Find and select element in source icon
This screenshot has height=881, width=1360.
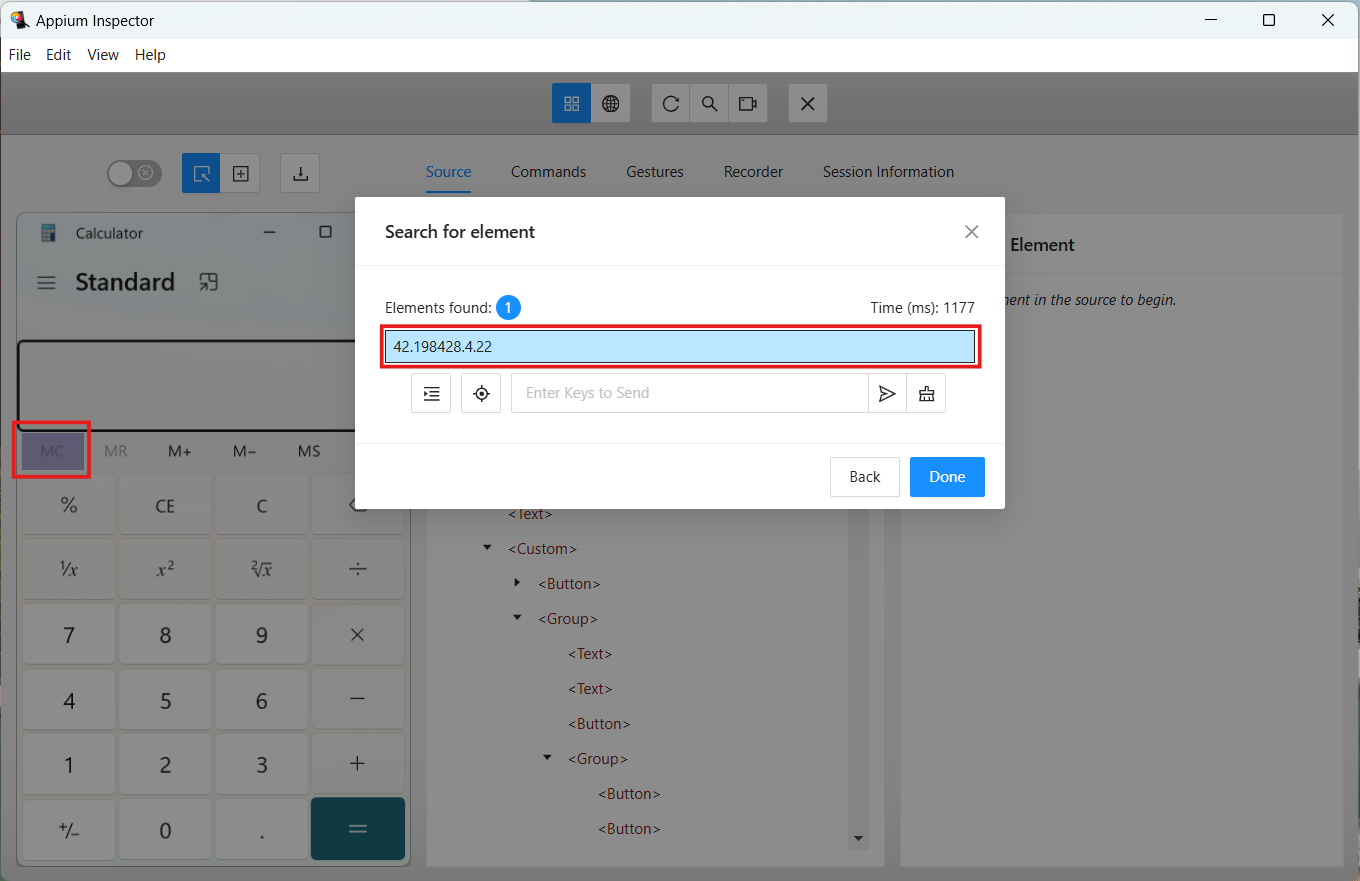pyautogui.click(x=431, y=393)
